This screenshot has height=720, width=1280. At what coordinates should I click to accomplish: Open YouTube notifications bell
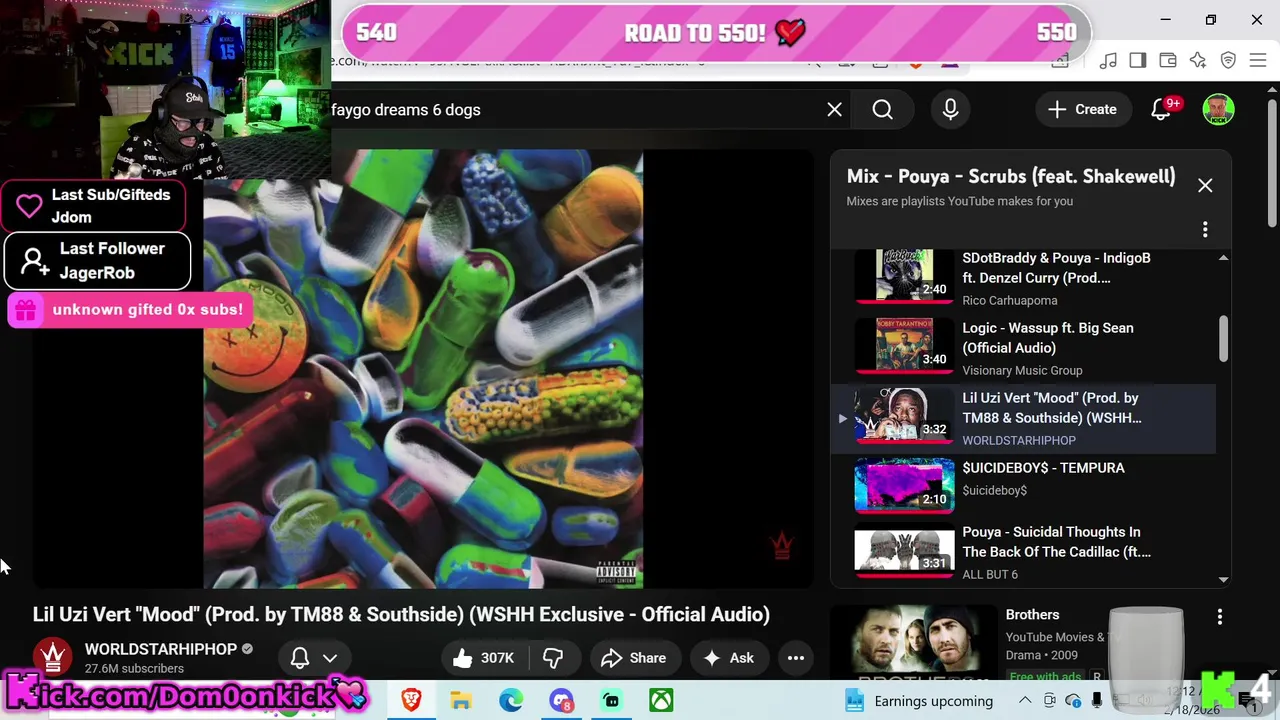tap(1161, 110)
